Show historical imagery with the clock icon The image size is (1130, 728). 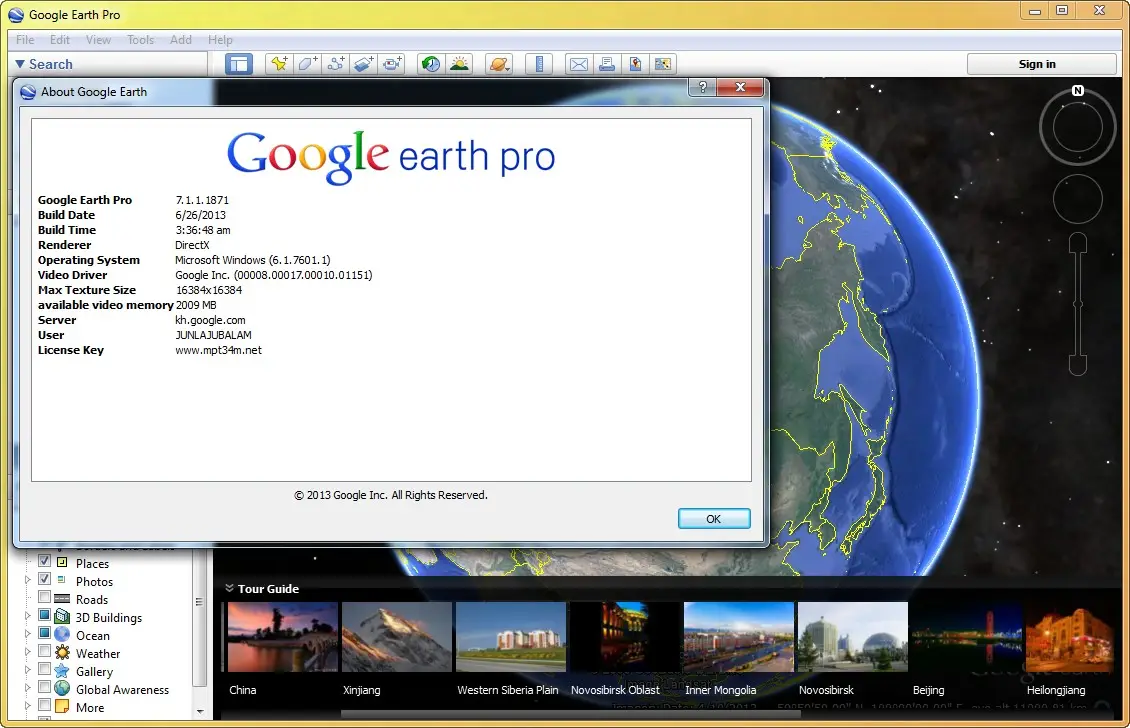(x=431, y=64)
